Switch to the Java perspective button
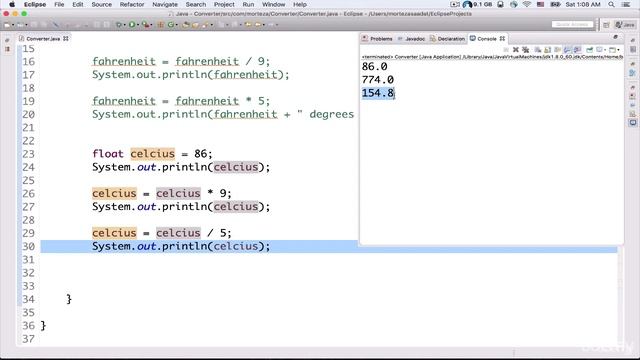This screenshot has width=640, height=360. [625, 25]
